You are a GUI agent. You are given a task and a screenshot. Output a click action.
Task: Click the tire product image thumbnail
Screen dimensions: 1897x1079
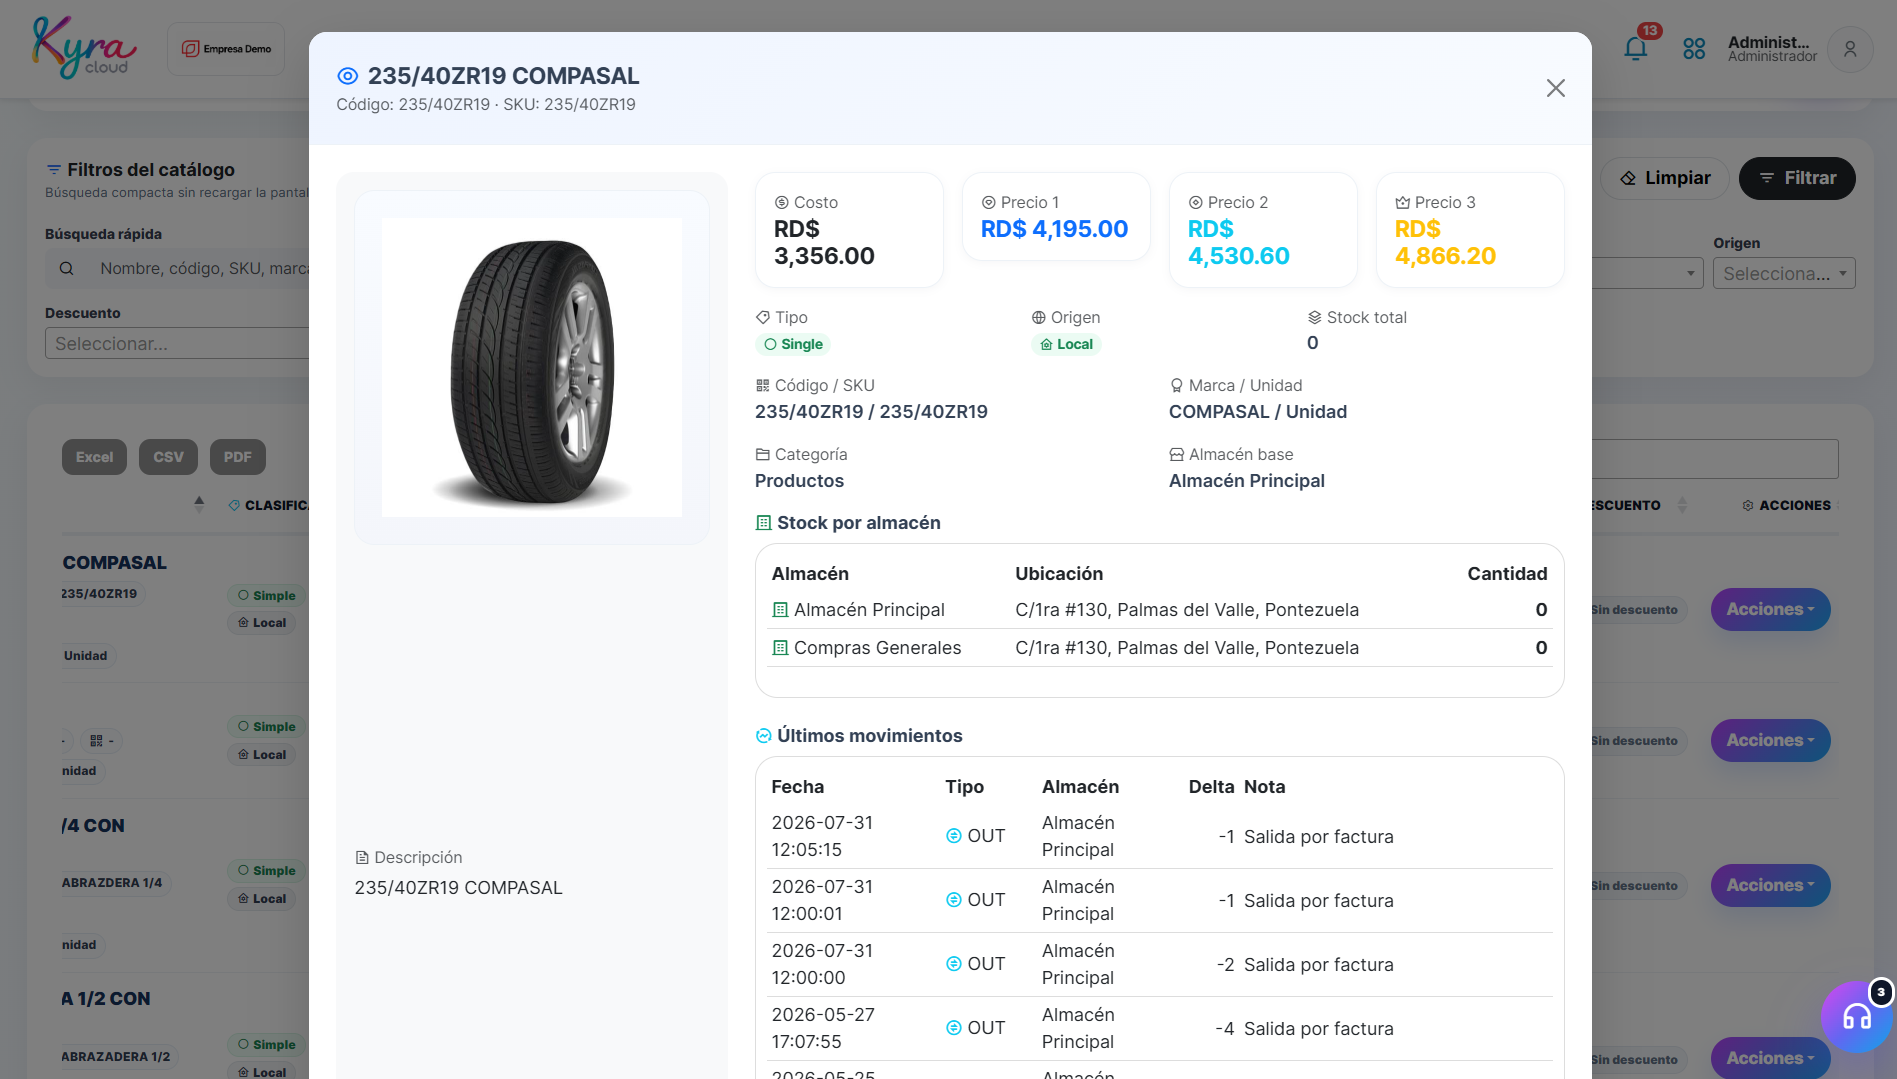[x=532, y=367]
